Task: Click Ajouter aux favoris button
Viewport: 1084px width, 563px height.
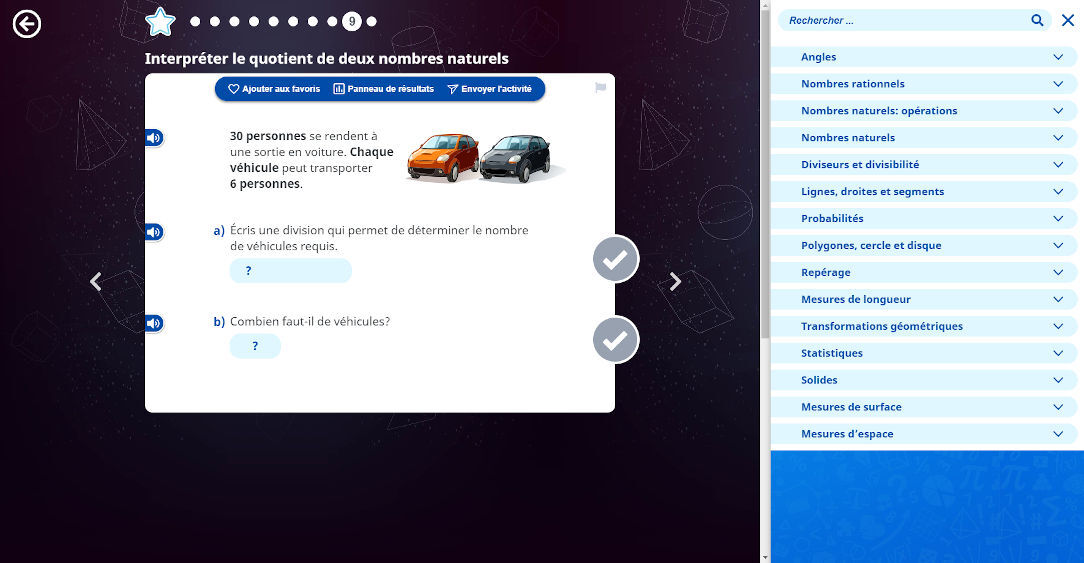Action: click(x=274, y=89)
